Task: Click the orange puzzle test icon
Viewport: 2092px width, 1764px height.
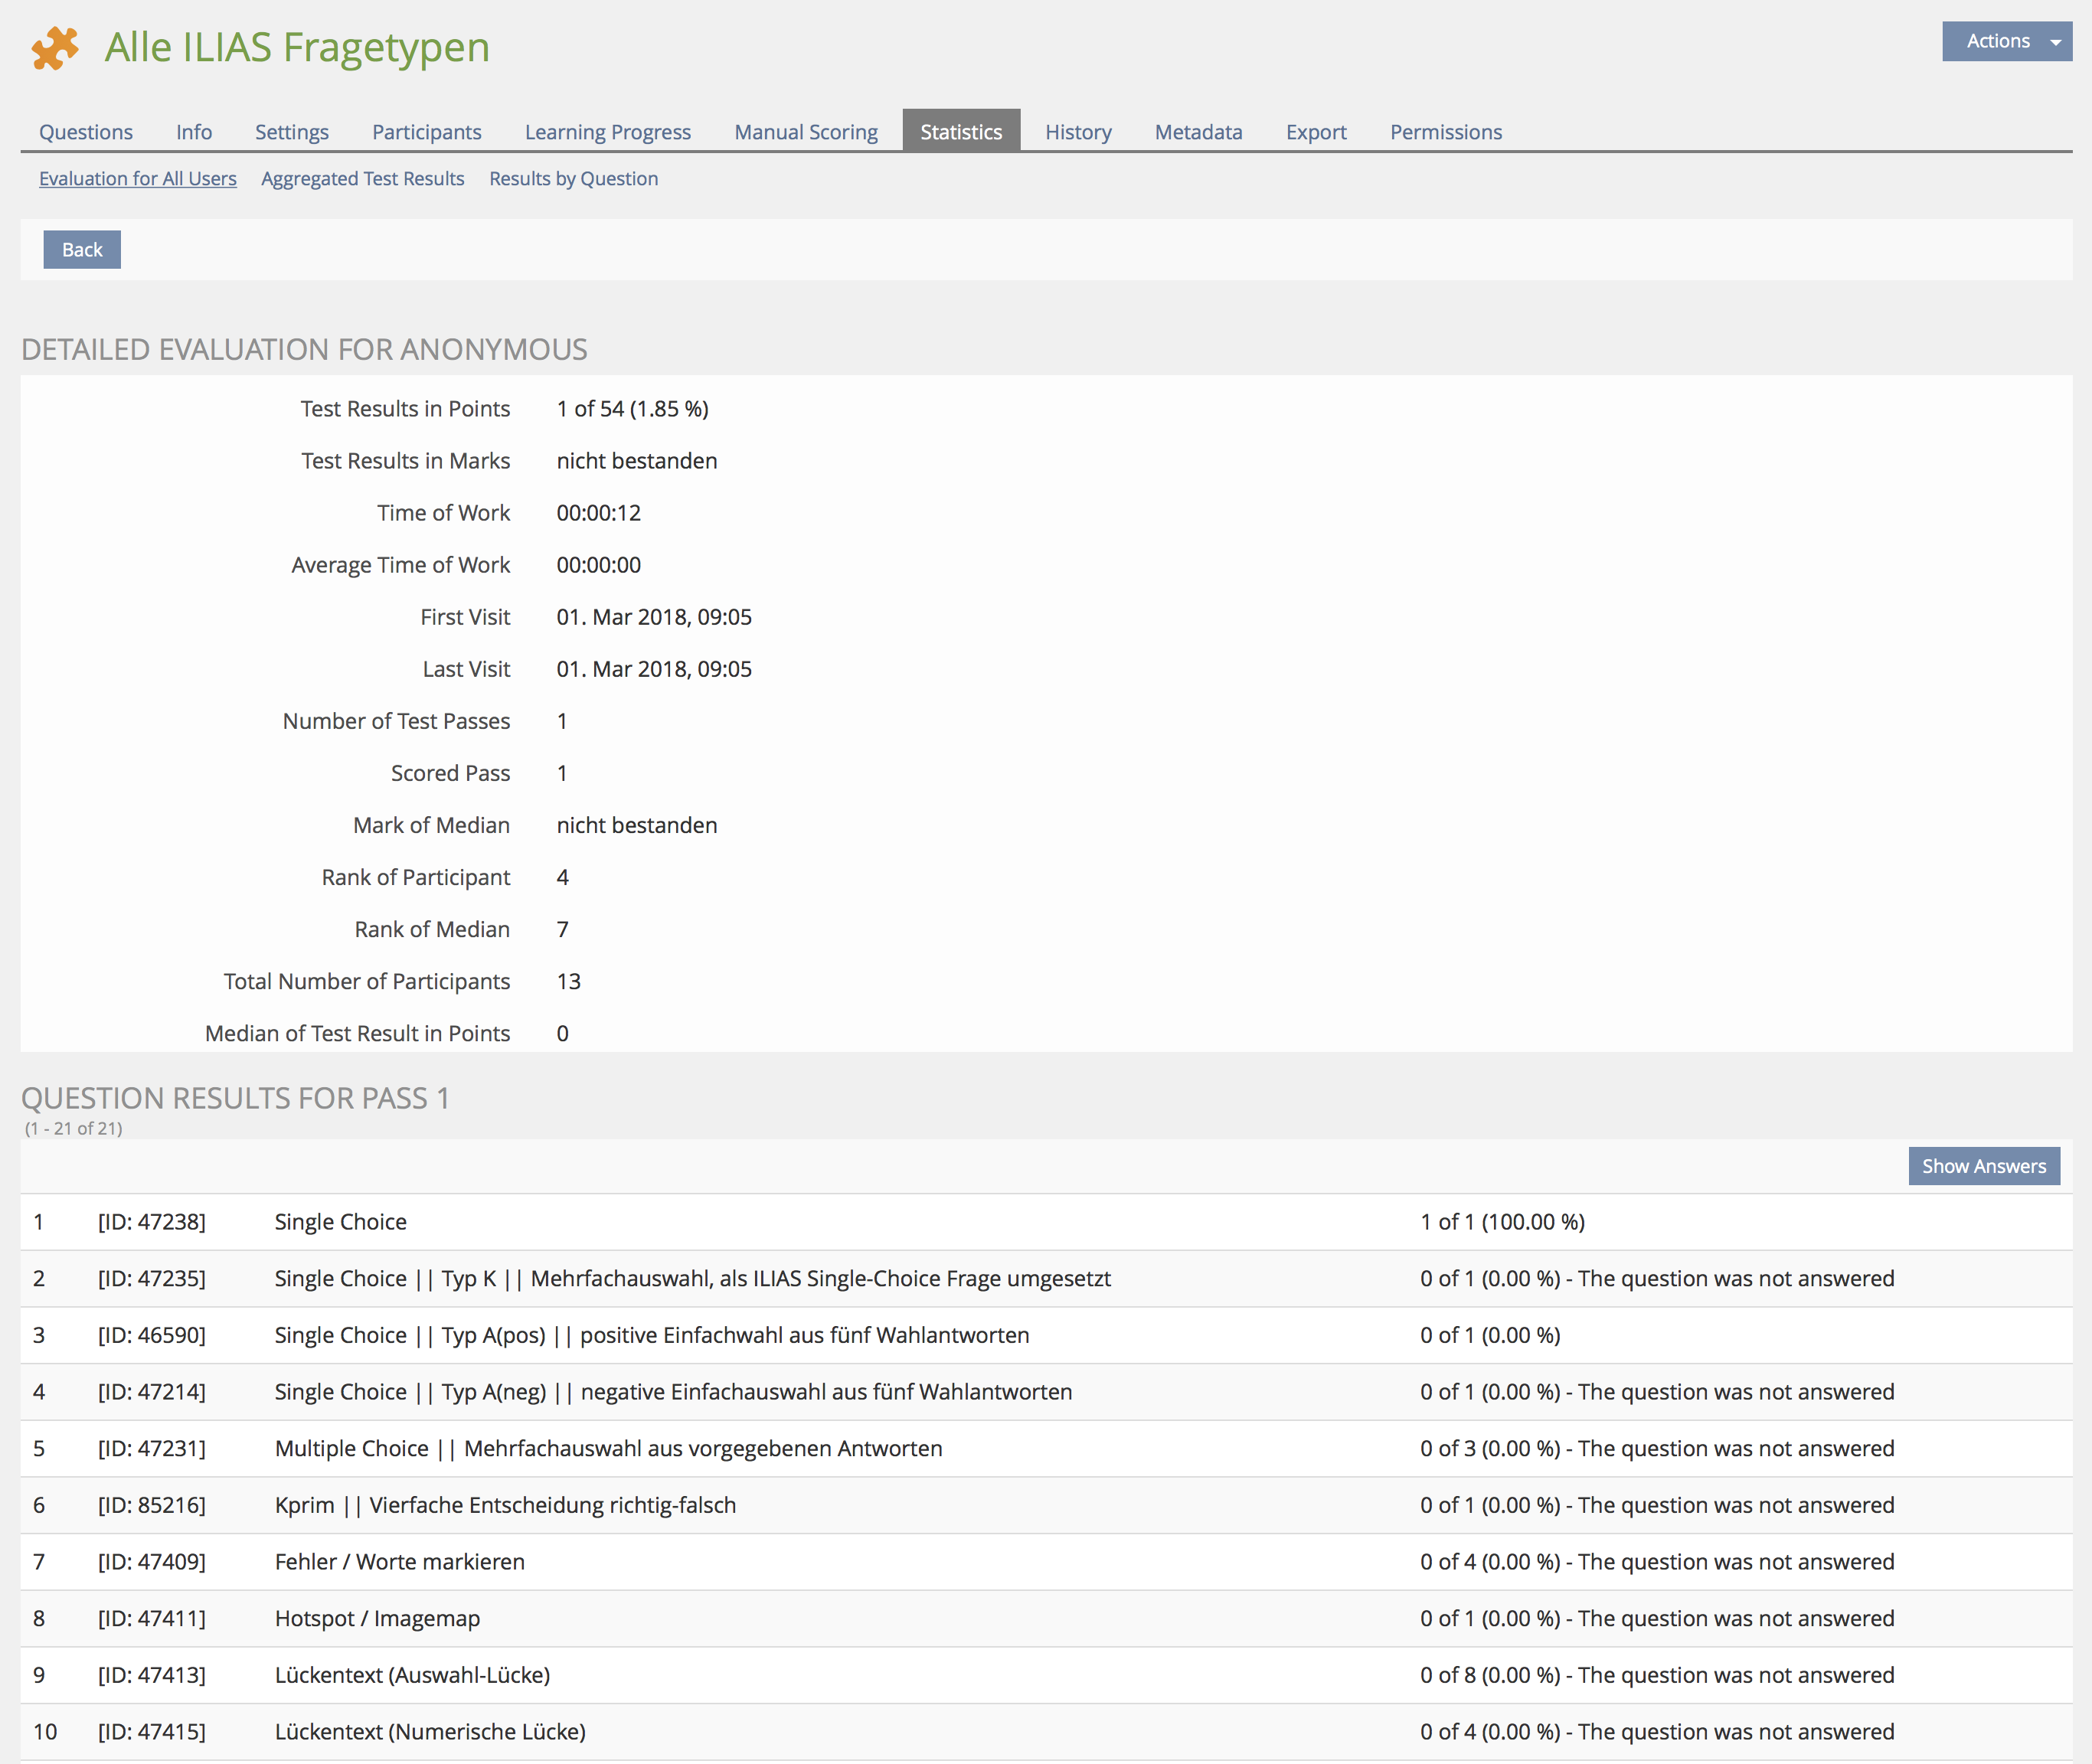Action: pos(55,48)
